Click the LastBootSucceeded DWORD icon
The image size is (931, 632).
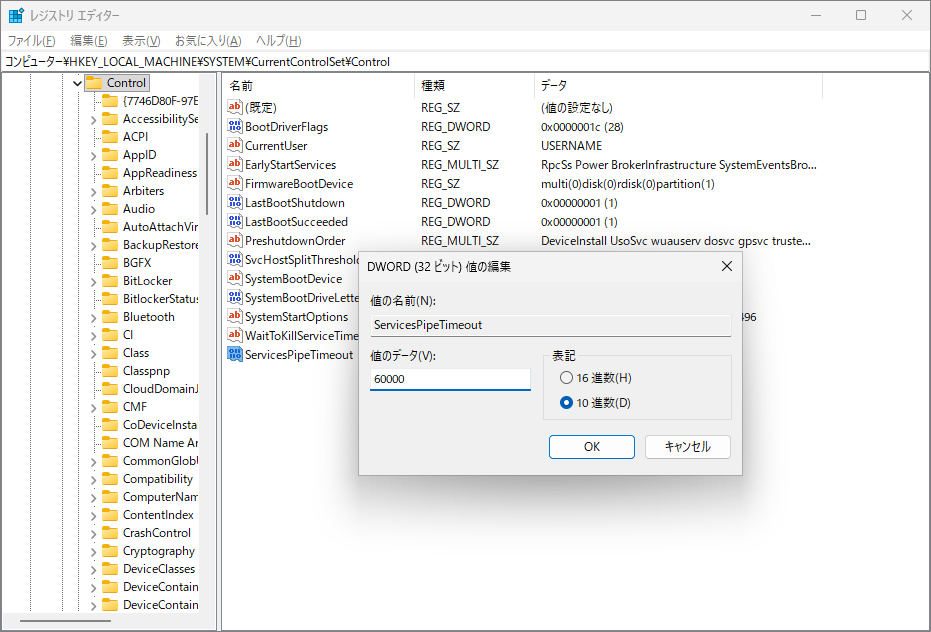tap(235, 222)
